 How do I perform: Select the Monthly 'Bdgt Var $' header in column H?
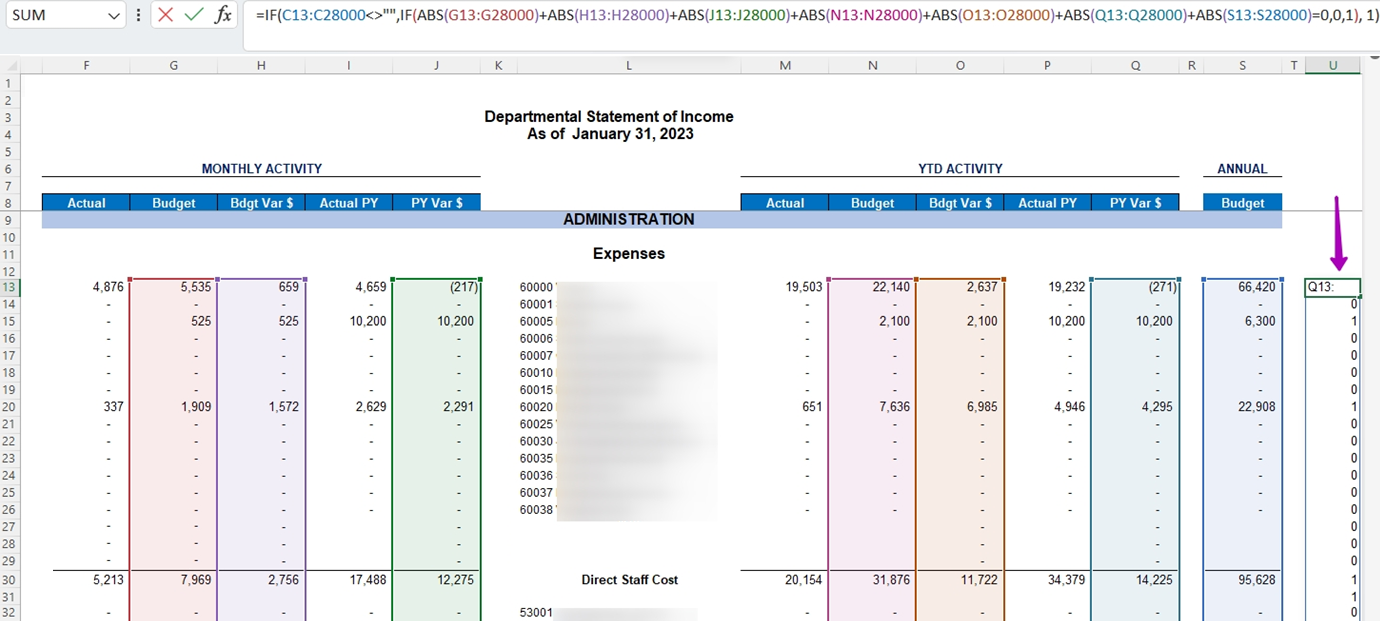point(261,203)
